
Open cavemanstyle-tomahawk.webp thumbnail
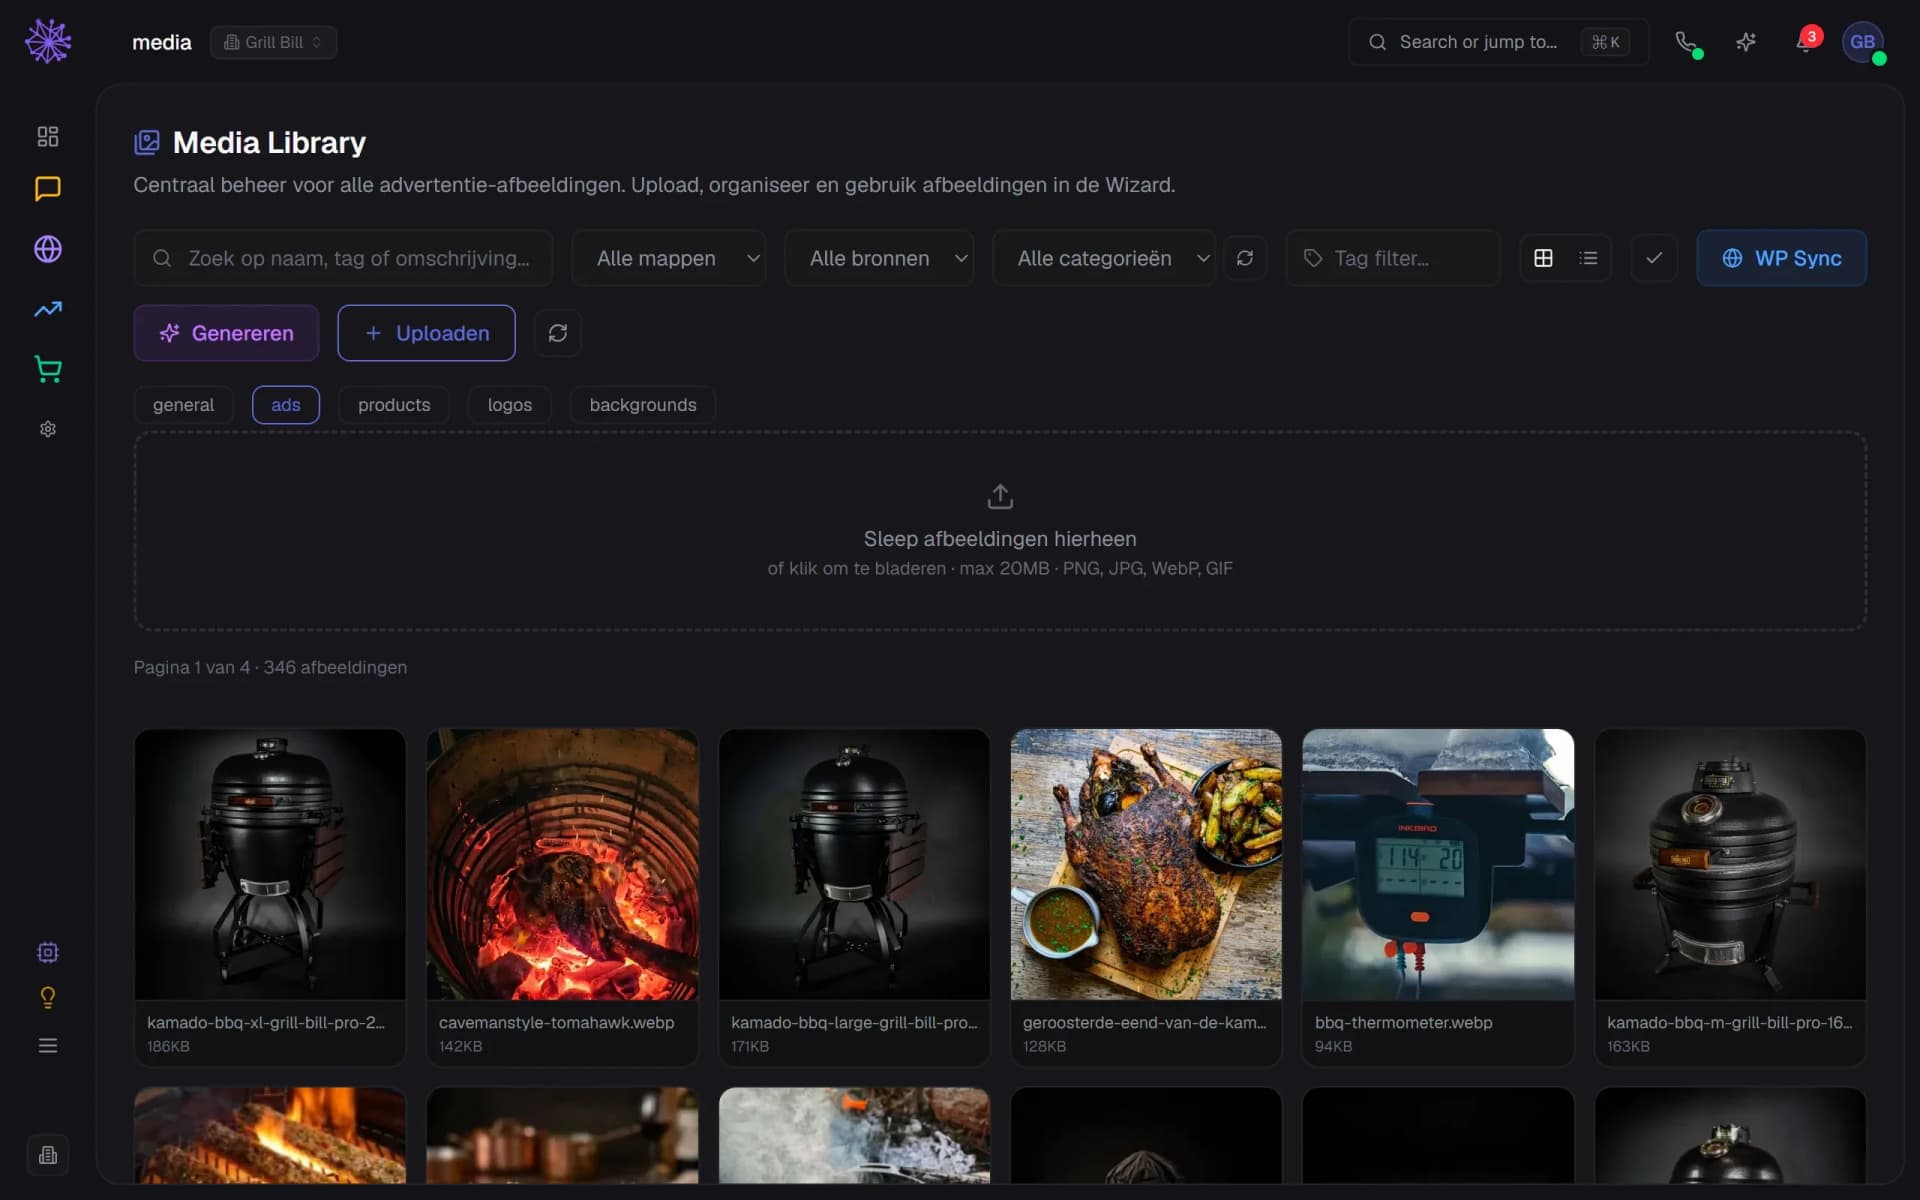[562, 865]
